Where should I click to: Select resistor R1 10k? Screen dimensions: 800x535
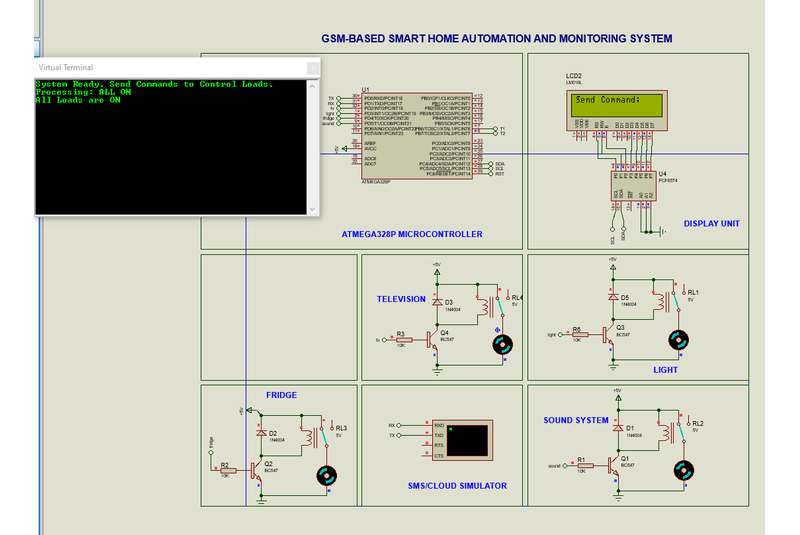(x=585, y=466)
